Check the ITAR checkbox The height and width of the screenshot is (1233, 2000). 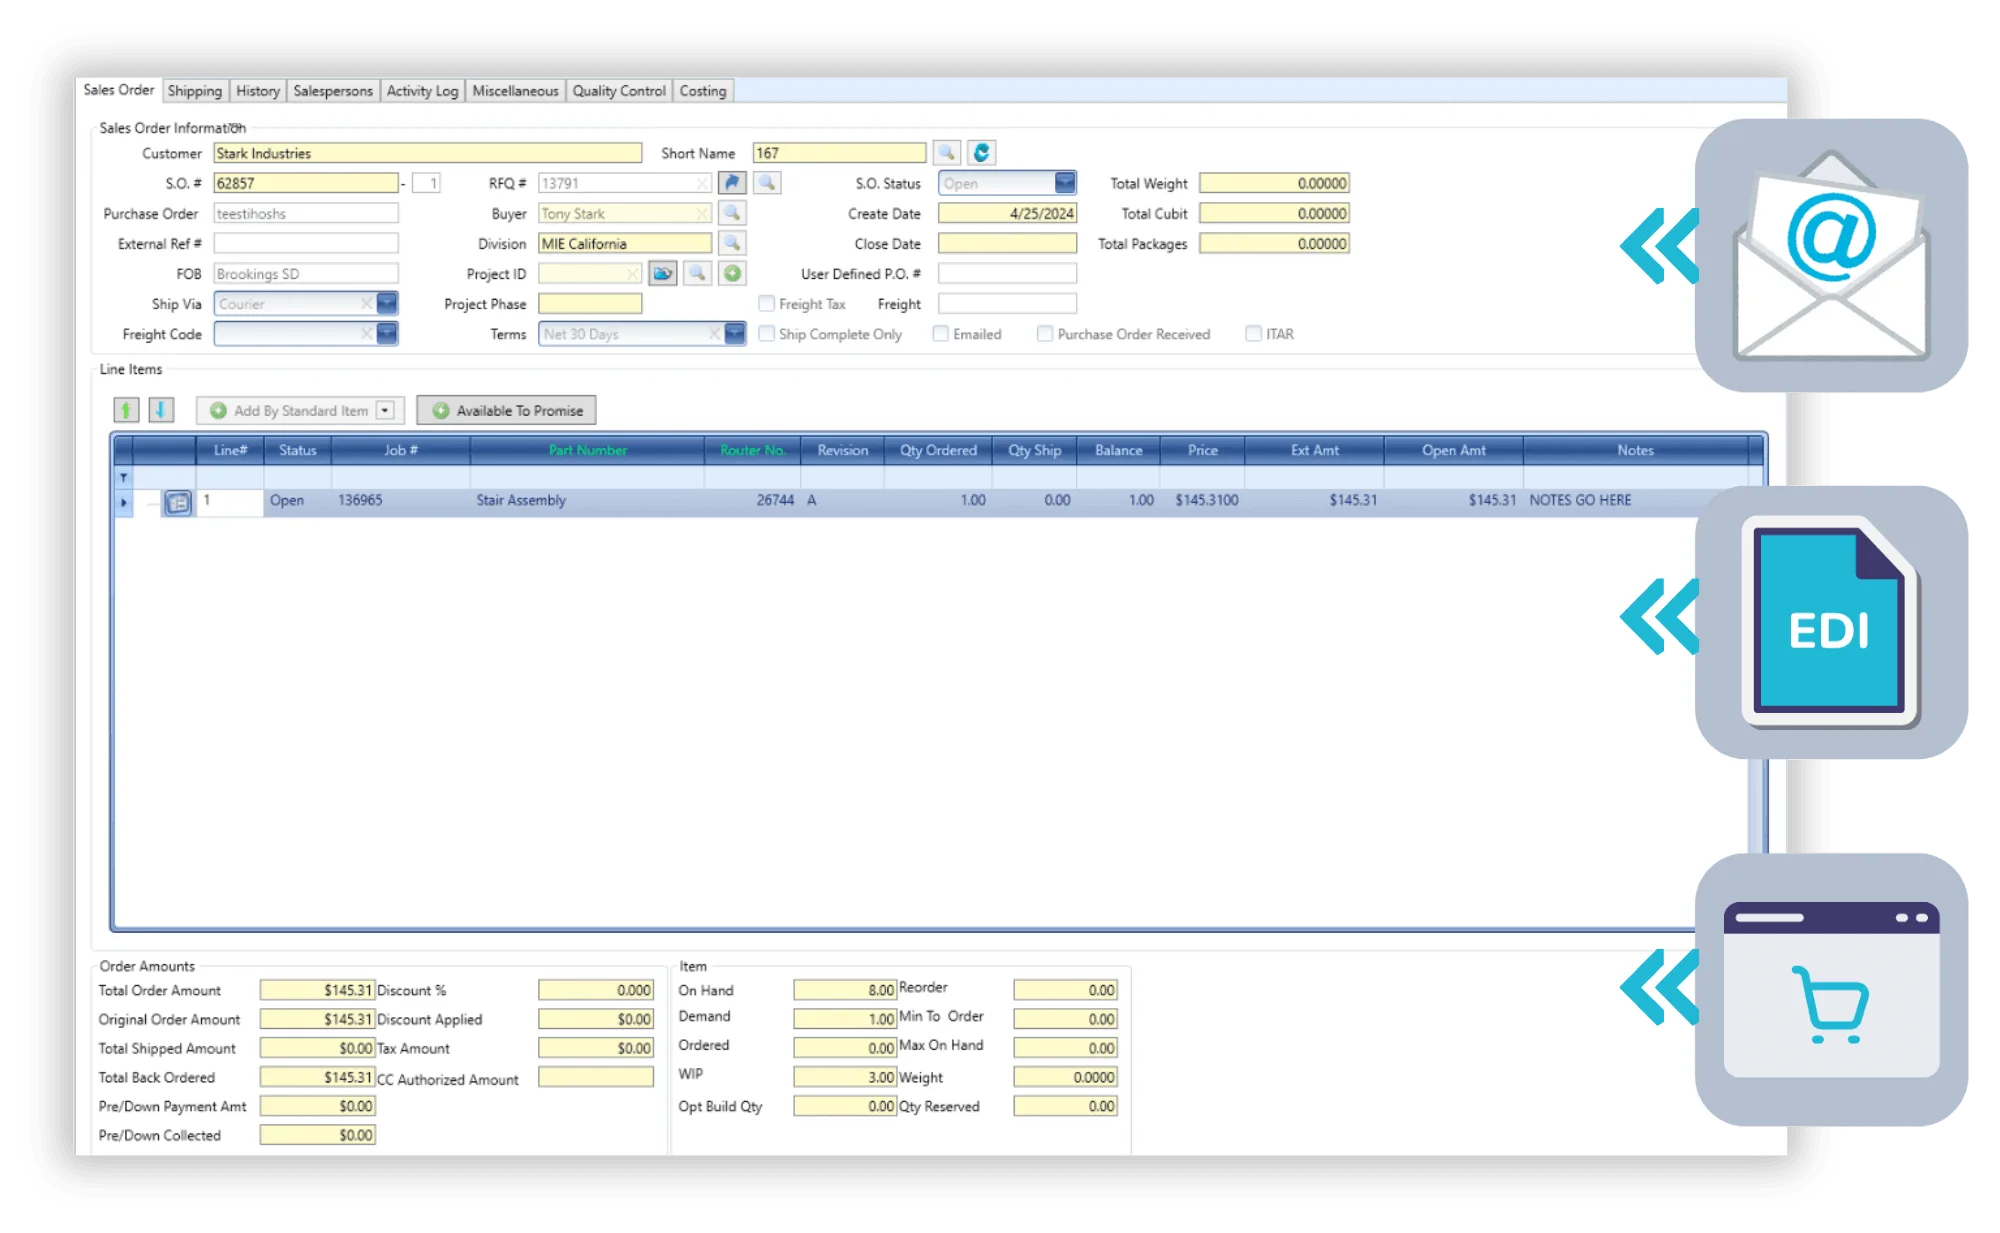(x=1253, y=333)
